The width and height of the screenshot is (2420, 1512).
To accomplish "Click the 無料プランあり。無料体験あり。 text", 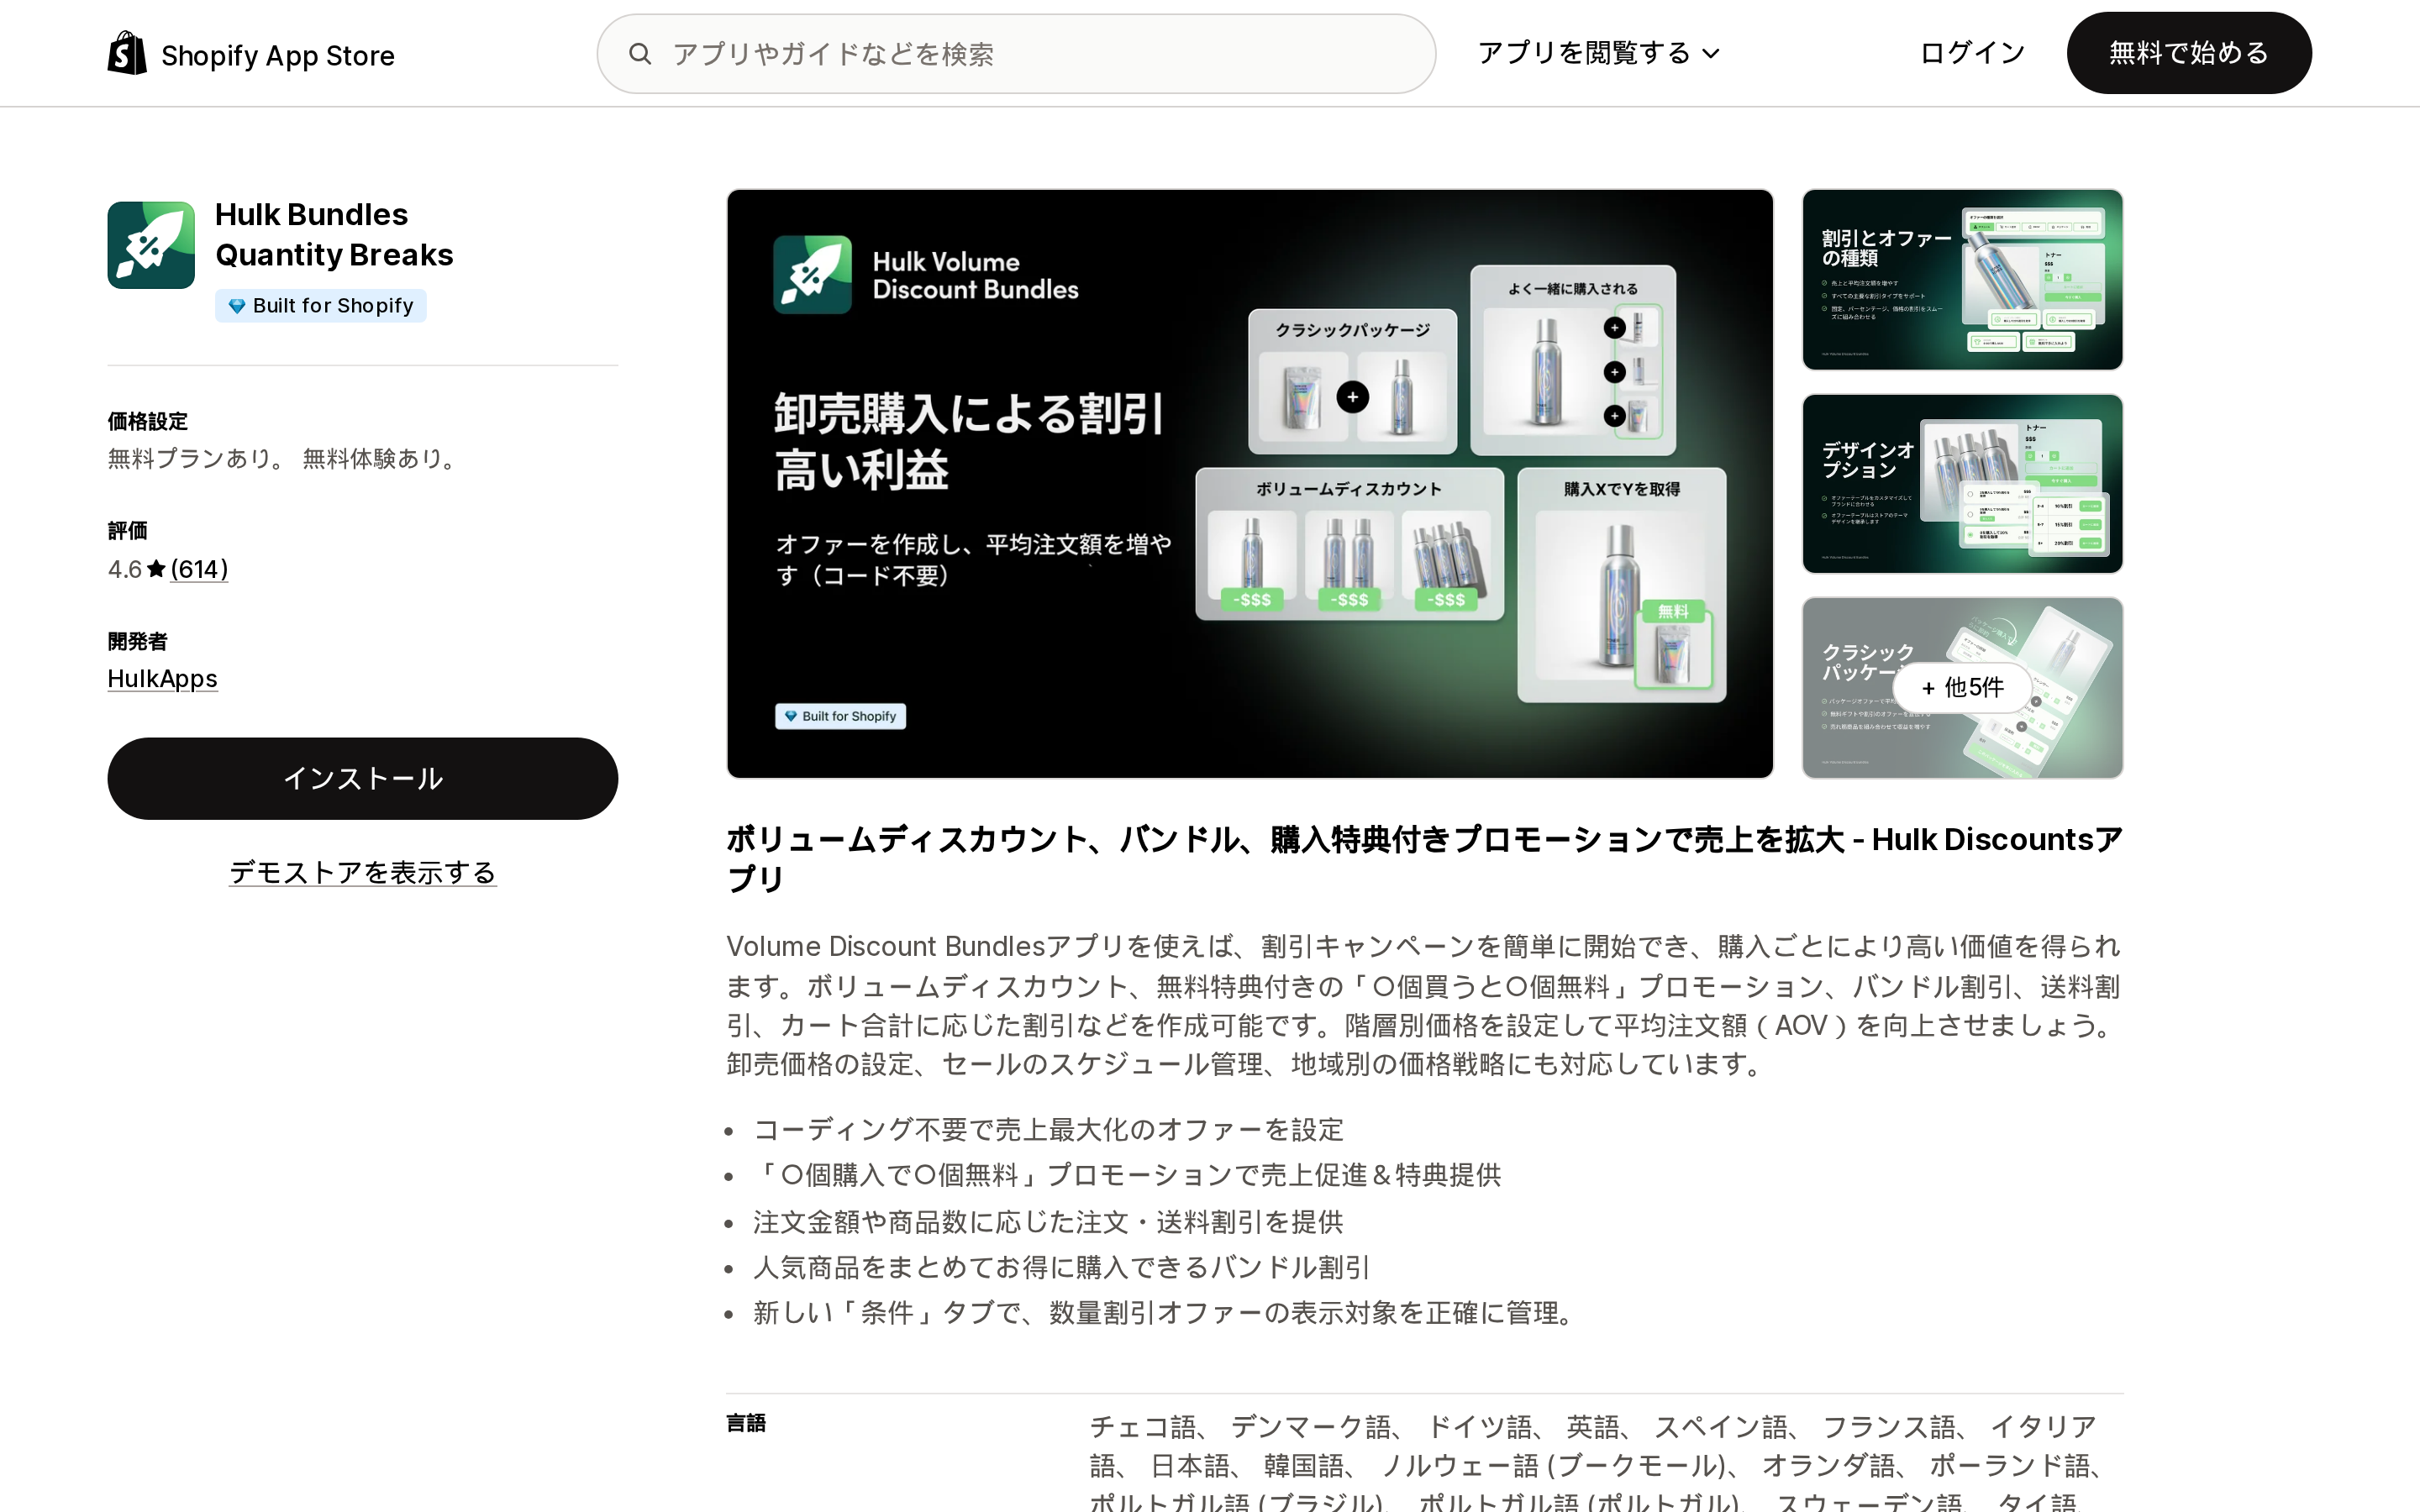I will pyautogui.click(x=285, y=459).
